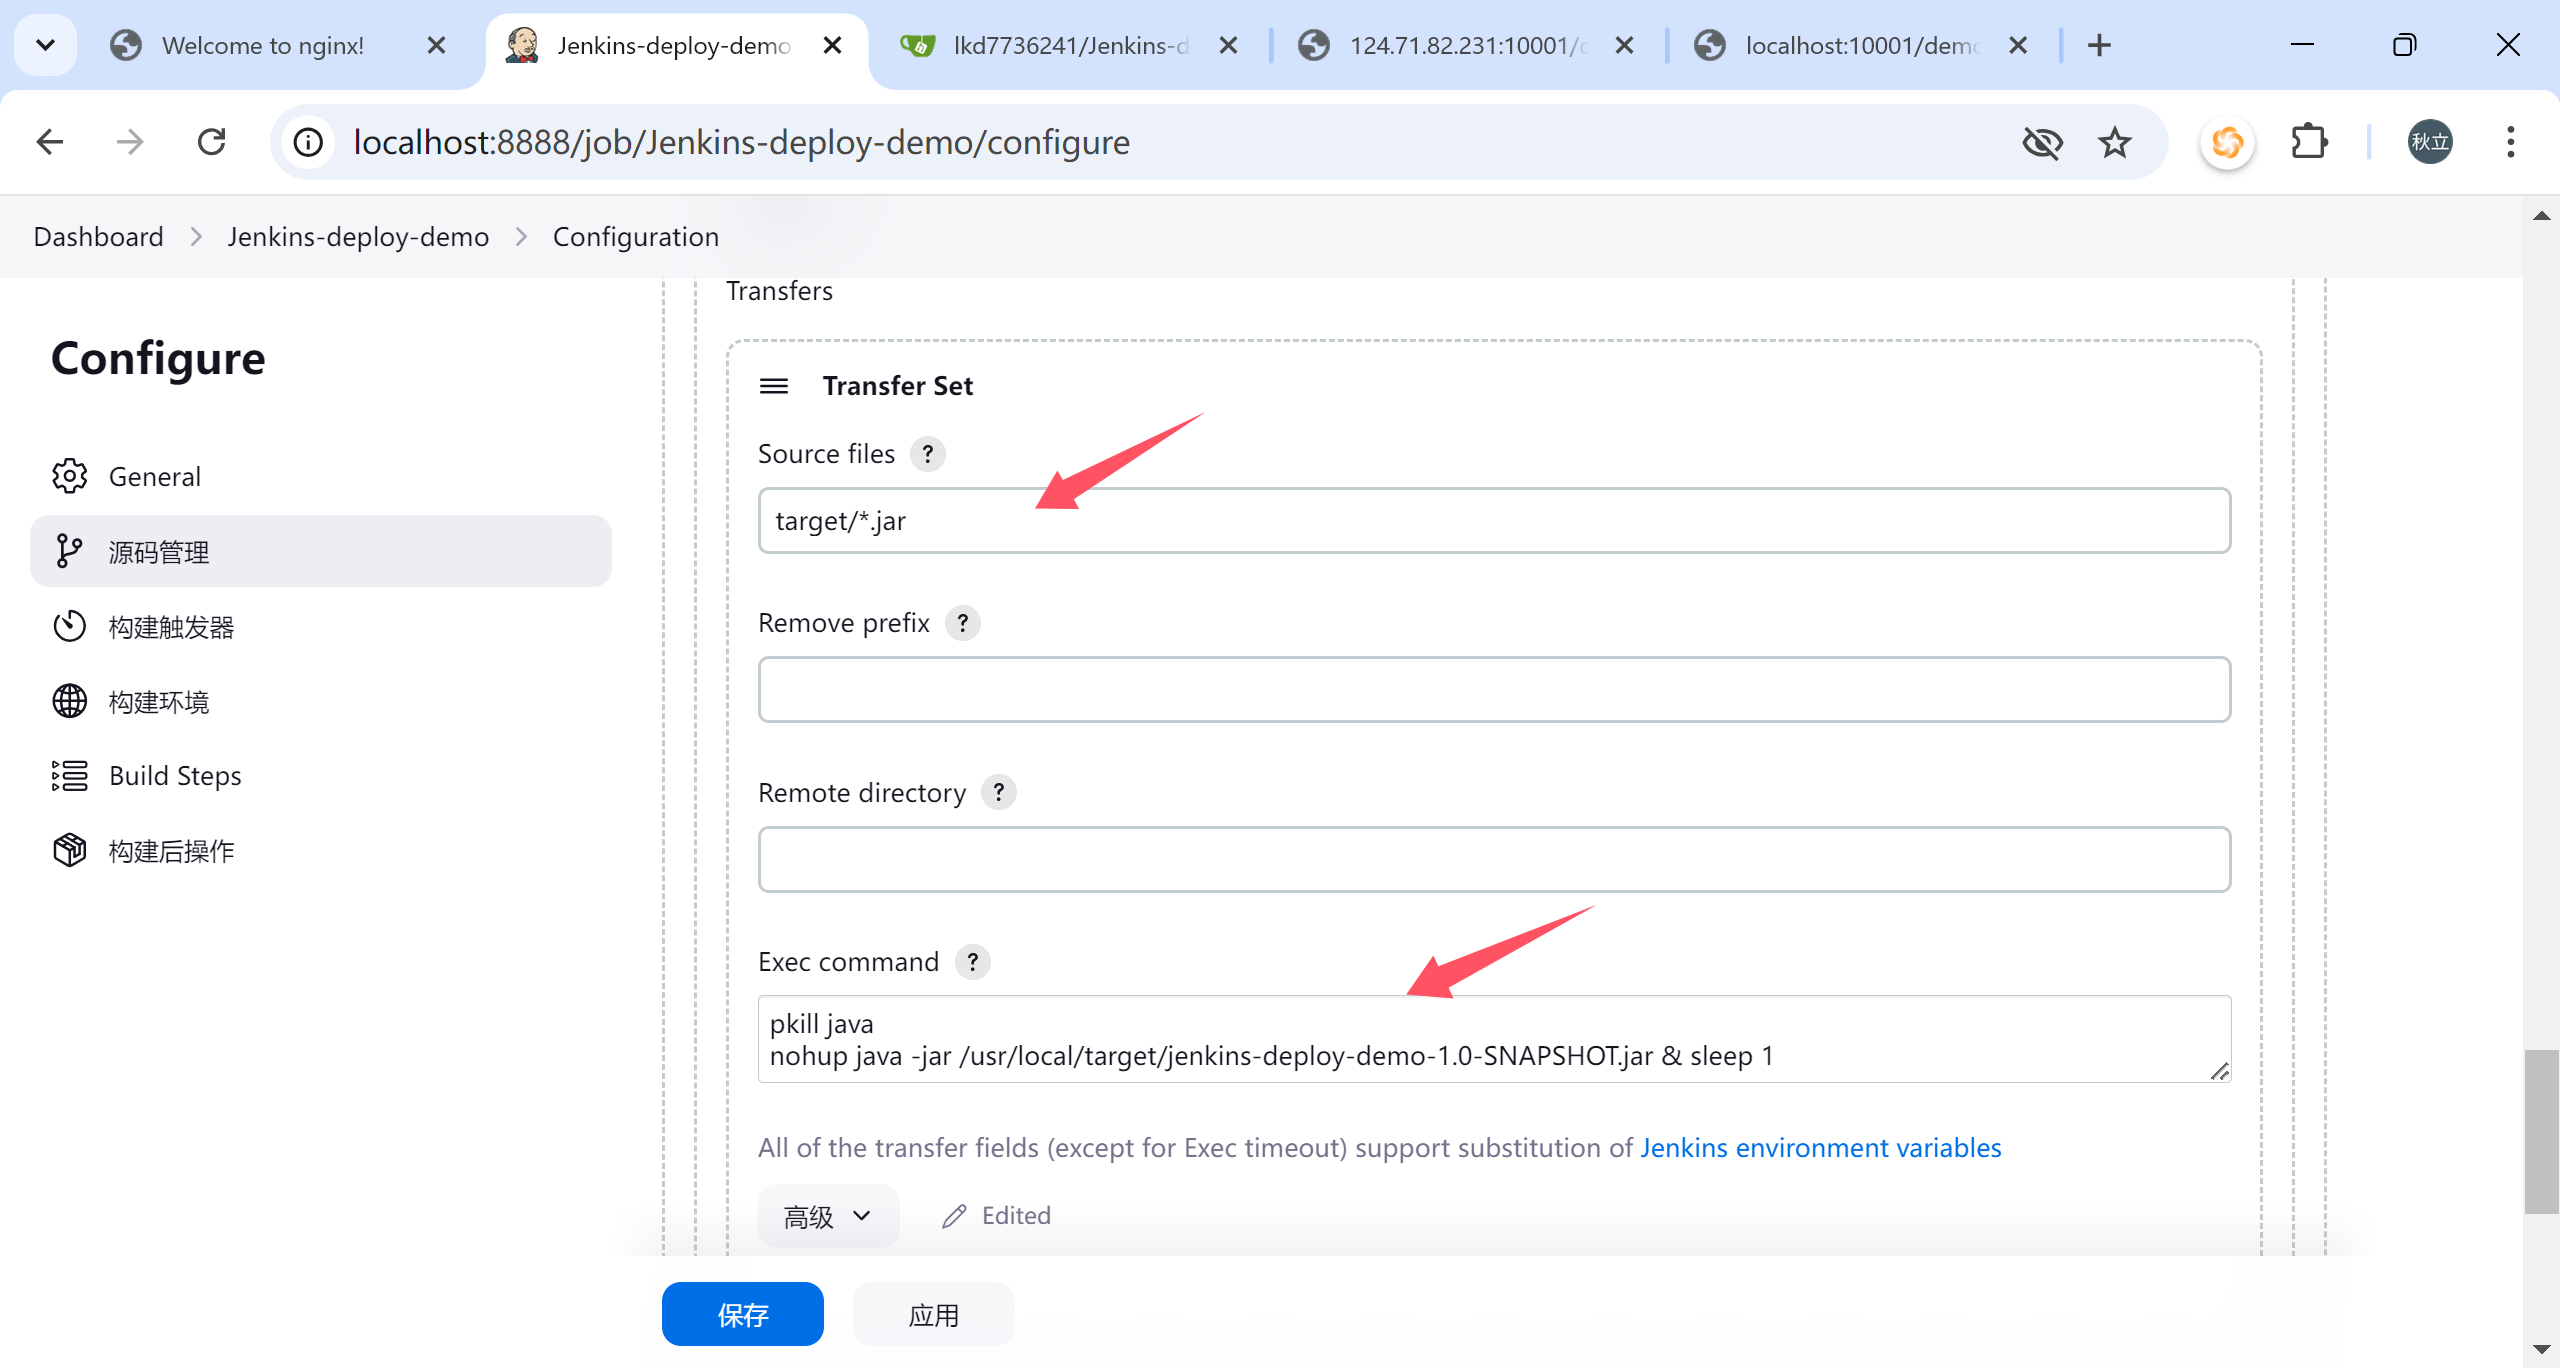Open the tab search dropdown arrow
The width and height of the screenshot is (2560, 1368).
(x=45, y=45)
